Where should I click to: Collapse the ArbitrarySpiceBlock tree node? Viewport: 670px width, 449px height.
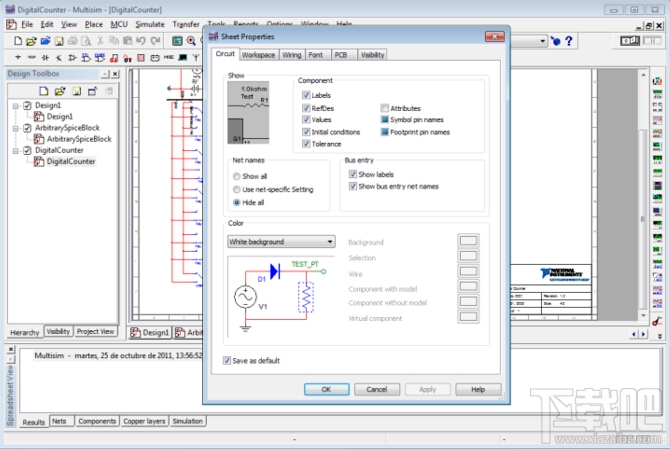(15, 128)
